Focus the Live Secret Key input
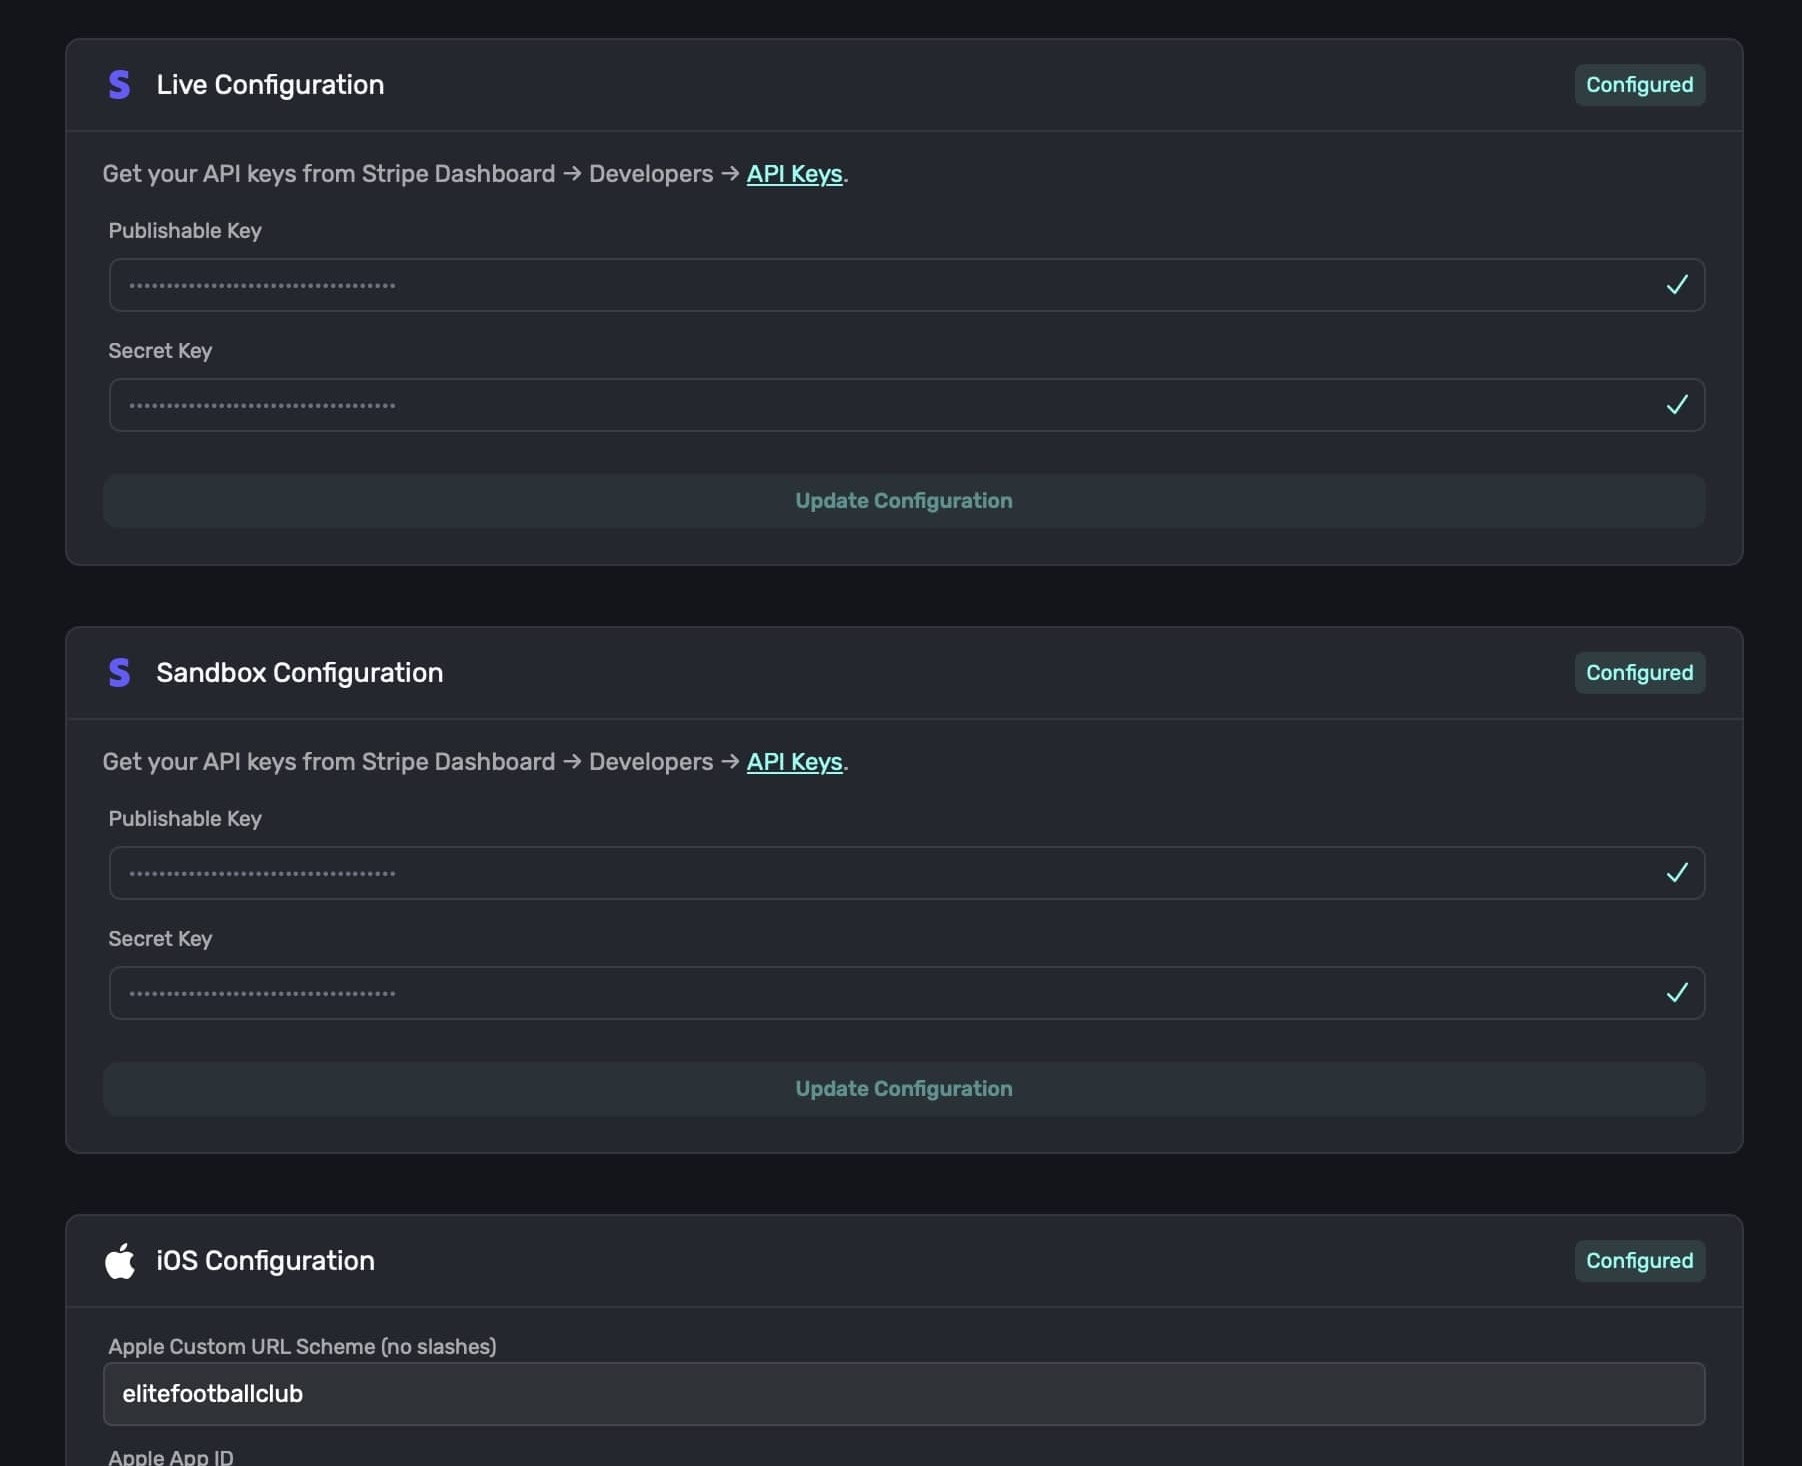Screen dimensions: 1802x1466 pyautogui.click(x=880, y=405)
